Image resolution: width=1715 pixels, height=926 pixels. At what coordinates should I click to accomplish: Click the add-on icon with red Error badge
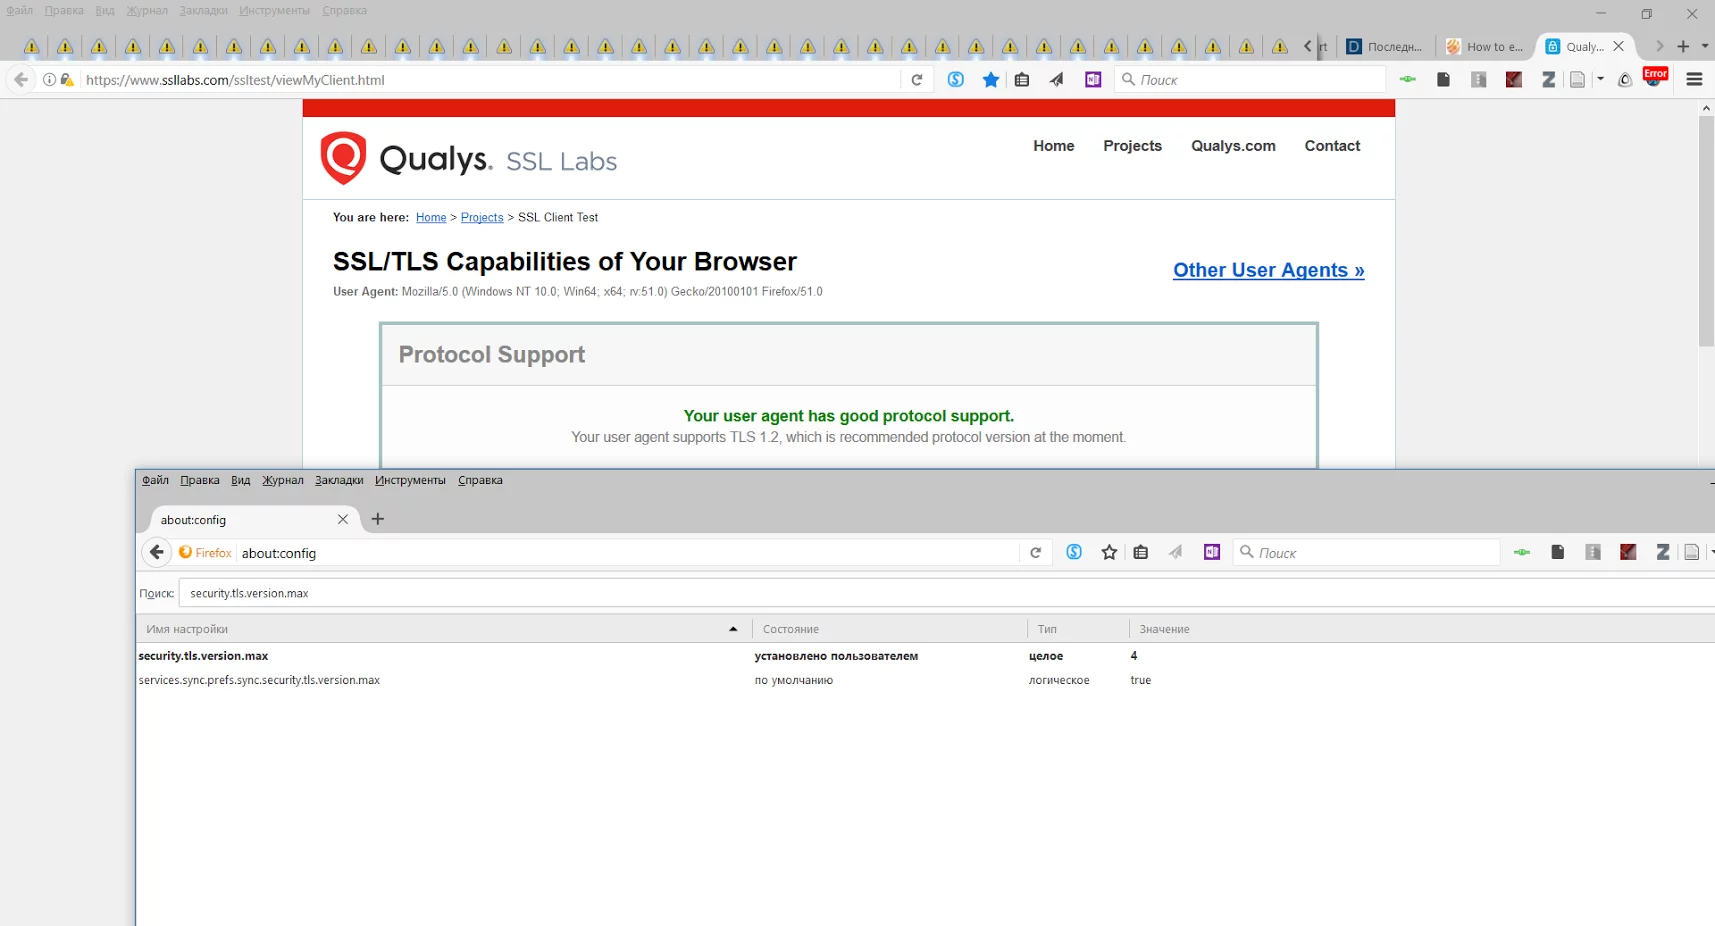pyautogui.click(x=1655, y=77)
